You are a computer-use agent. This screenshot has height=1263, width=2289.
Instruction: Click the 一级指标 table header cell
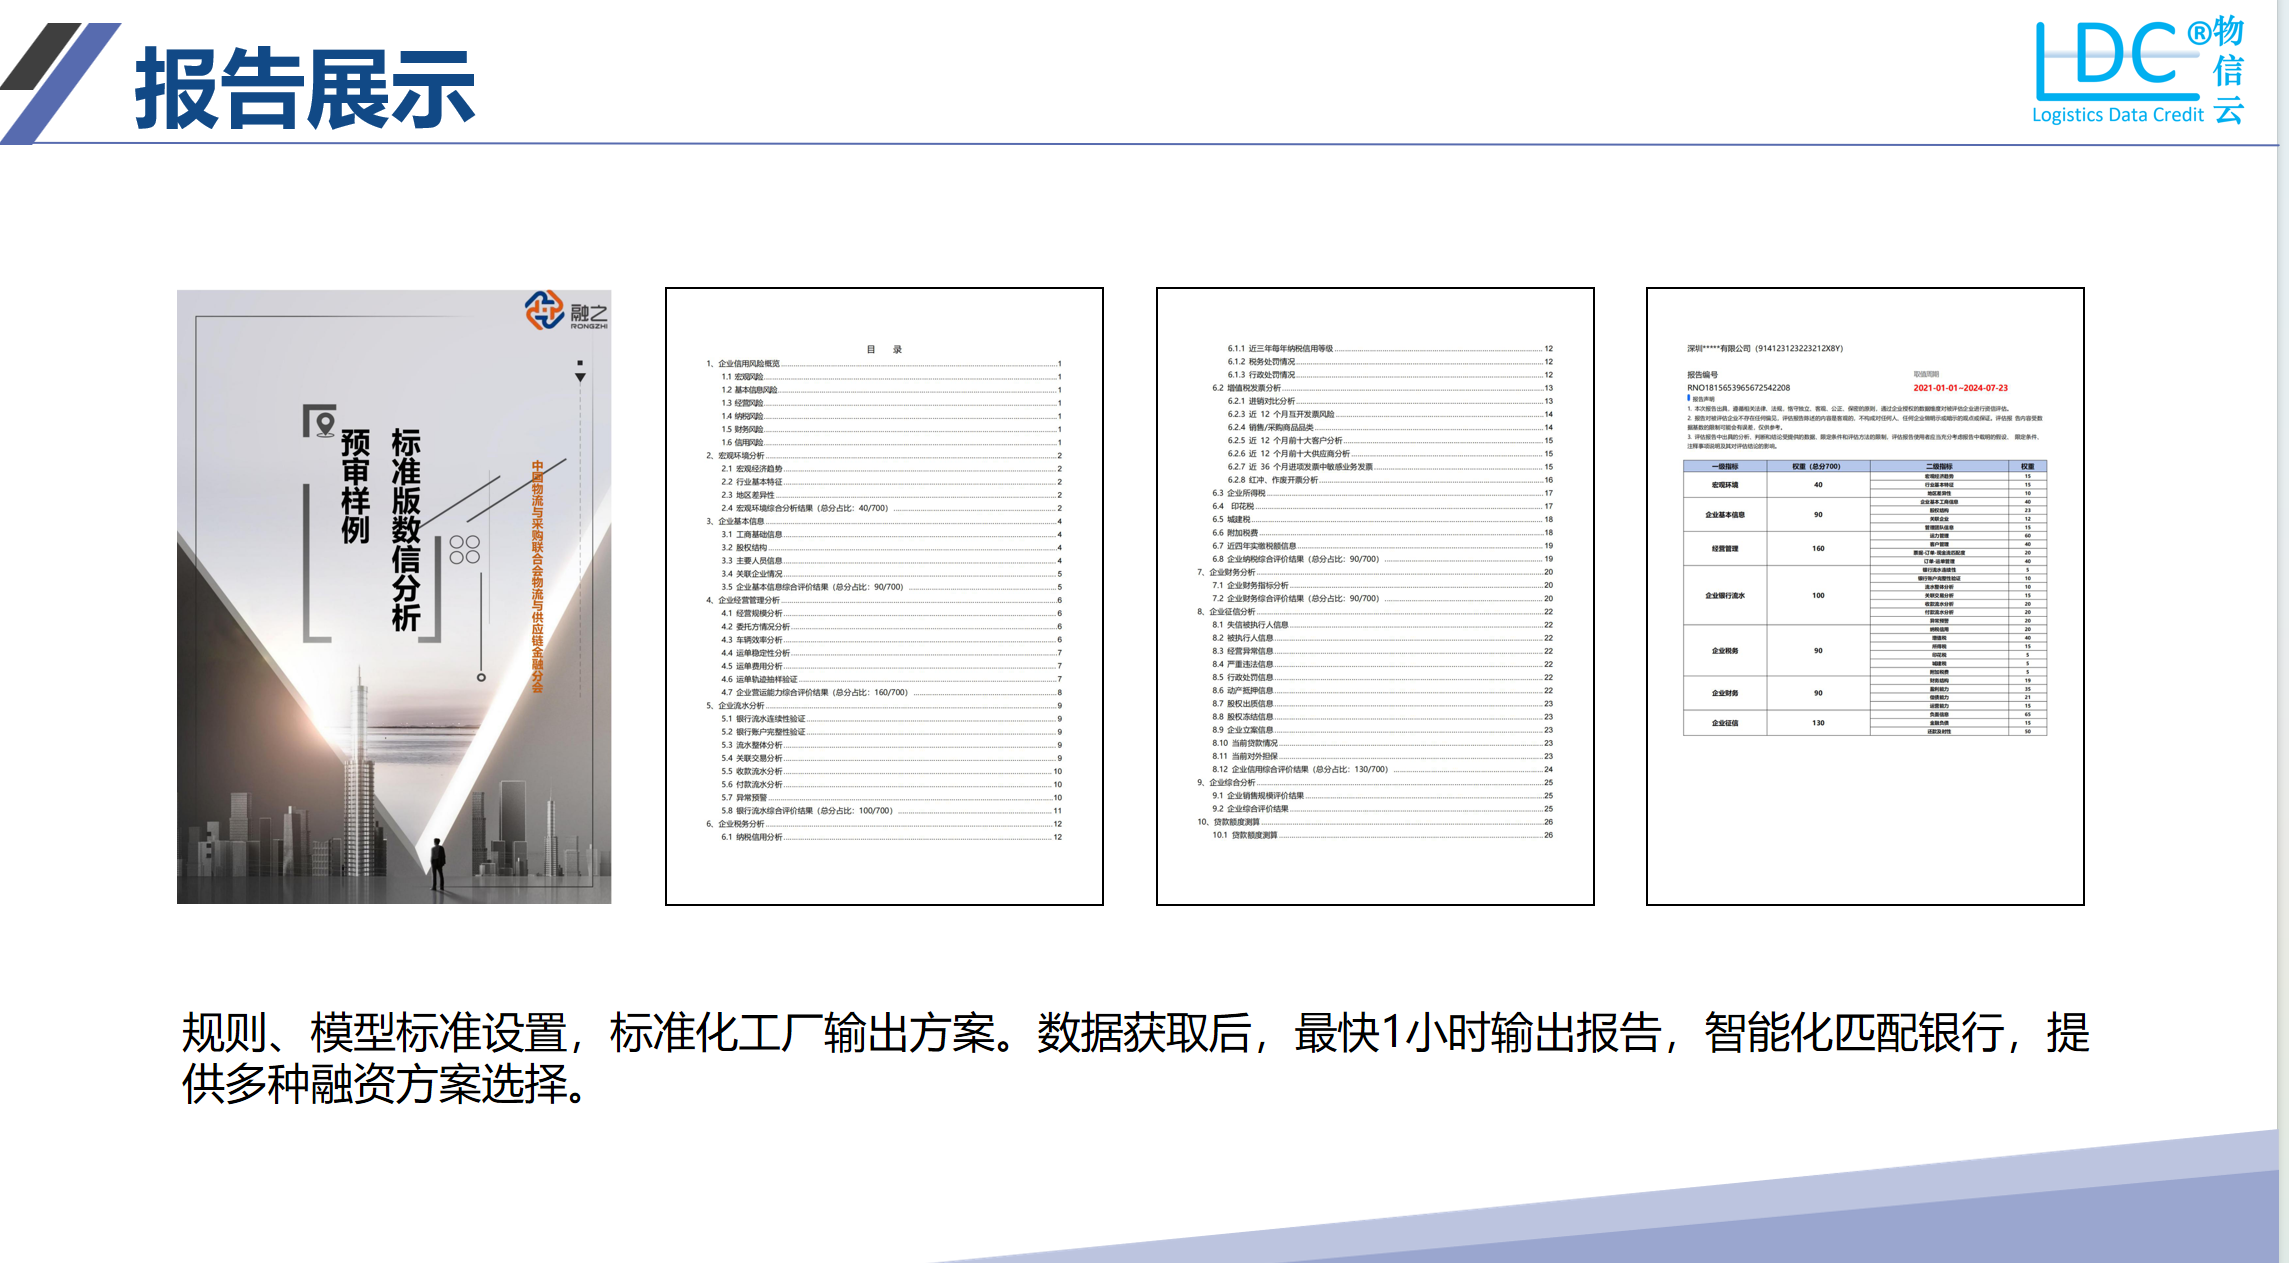coord(1725,467)
